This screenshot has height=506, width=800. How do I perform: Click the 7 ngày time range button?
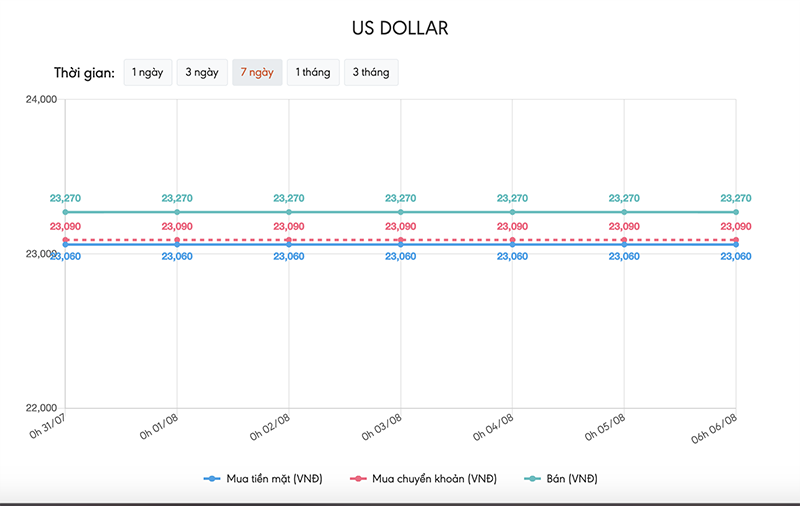(x=257, y=73)
